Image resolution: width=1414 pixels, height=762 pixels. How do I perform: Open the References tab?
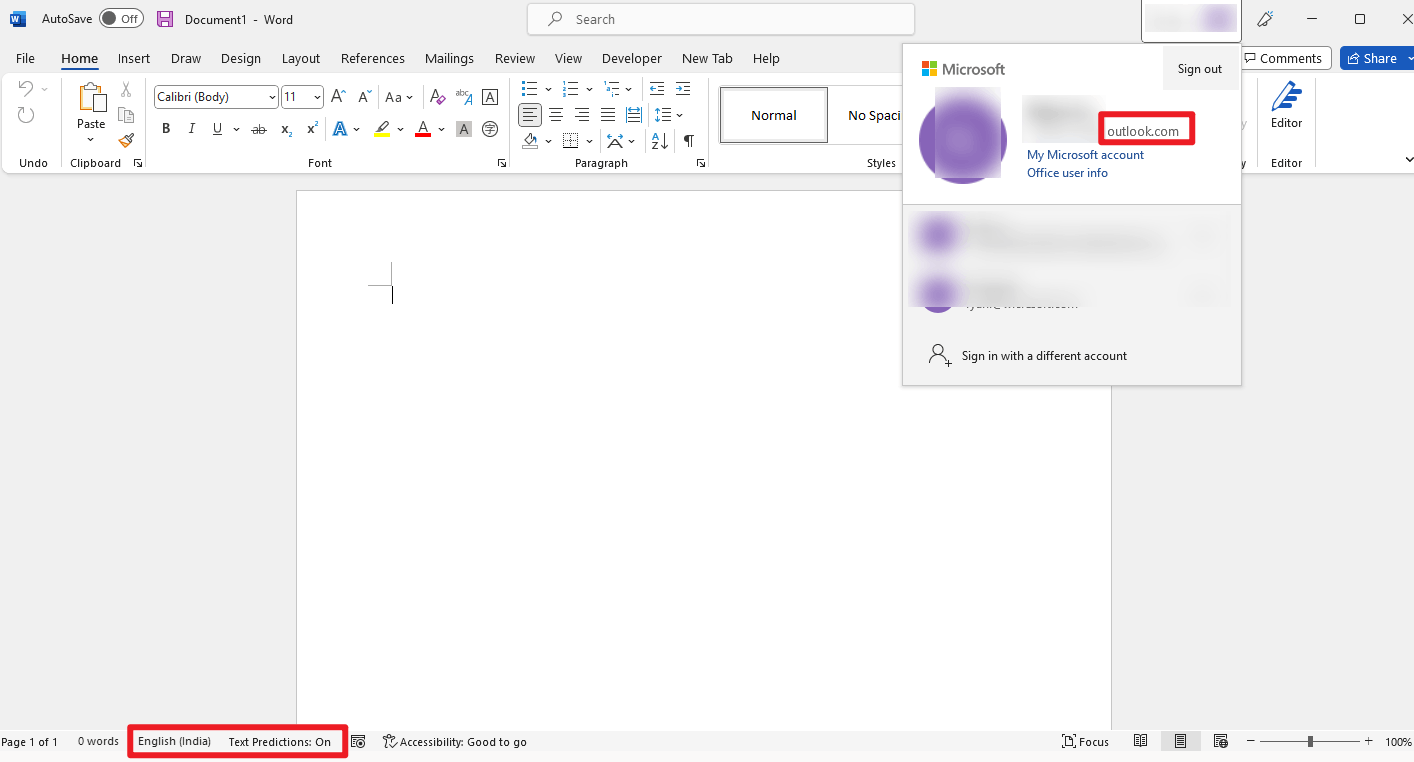point(373,58)
